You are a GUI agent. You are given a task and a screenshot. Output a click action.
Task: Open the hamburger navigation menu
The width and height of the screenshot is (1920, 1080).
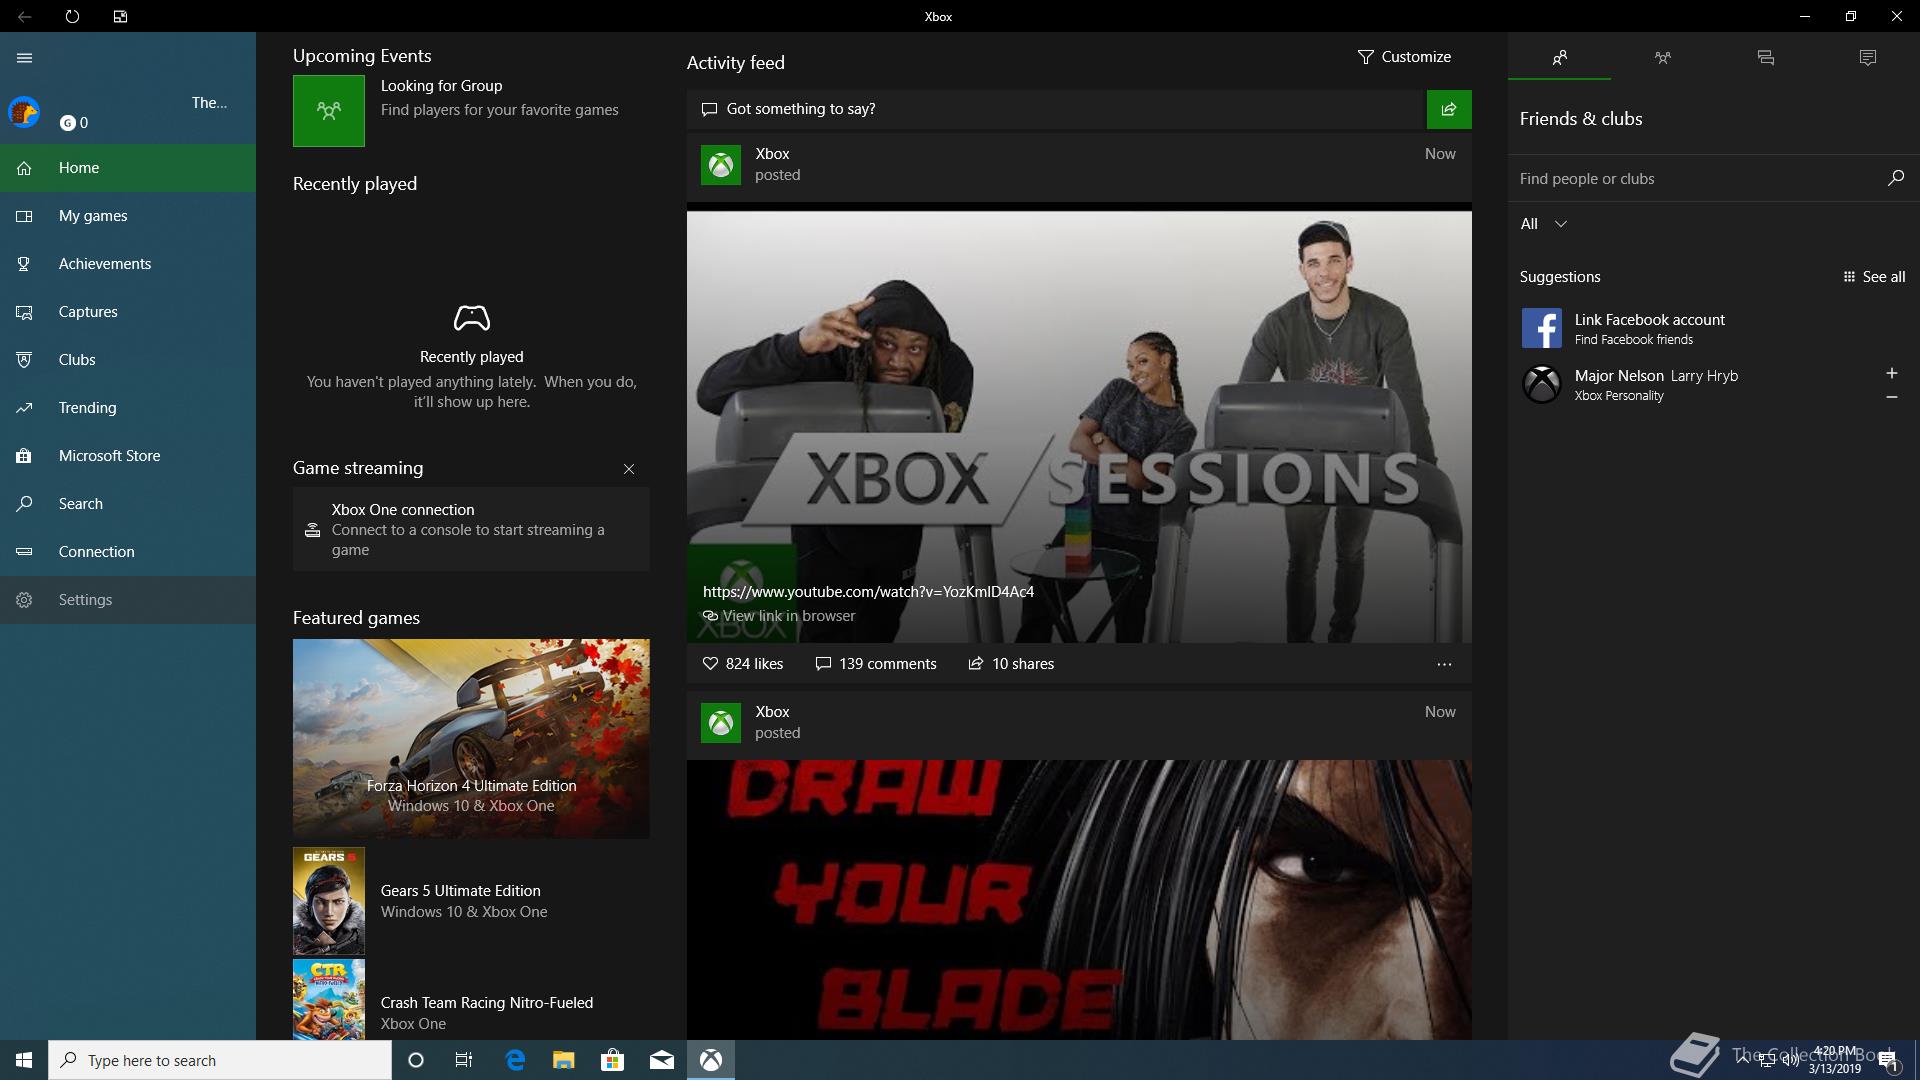[x=25, y=58]
